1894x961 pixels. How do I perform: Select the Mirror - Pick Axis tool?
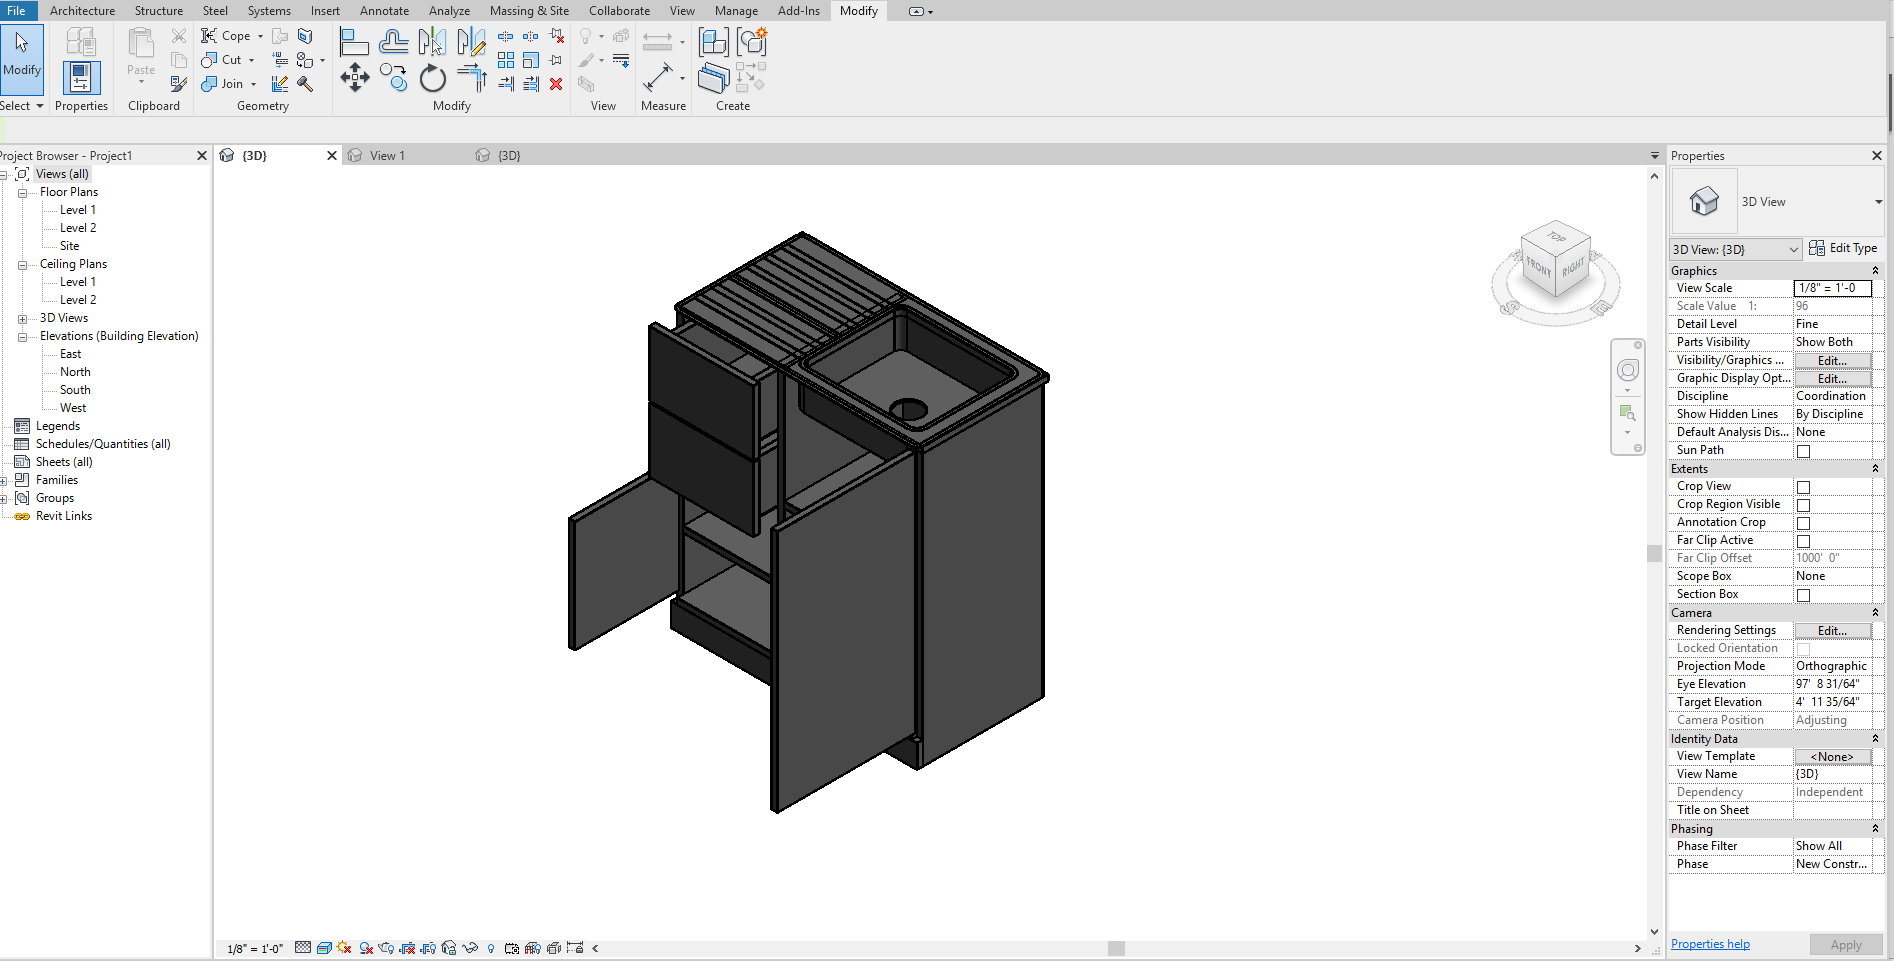pos(433,44)
